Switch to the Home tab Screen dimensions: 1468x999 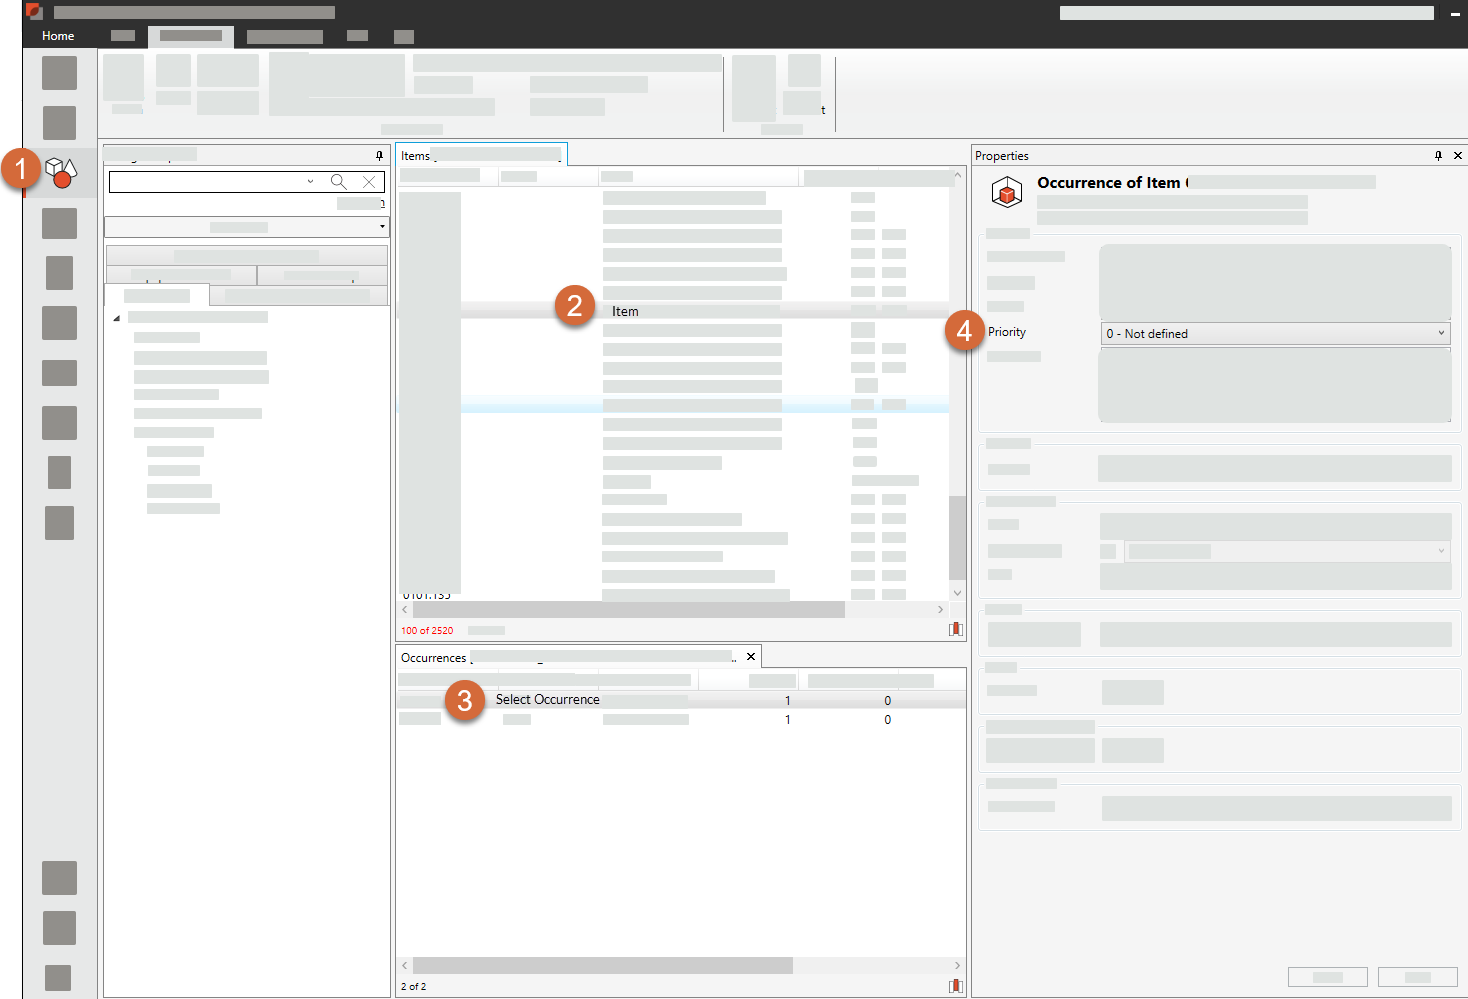(x=58, y=36)
